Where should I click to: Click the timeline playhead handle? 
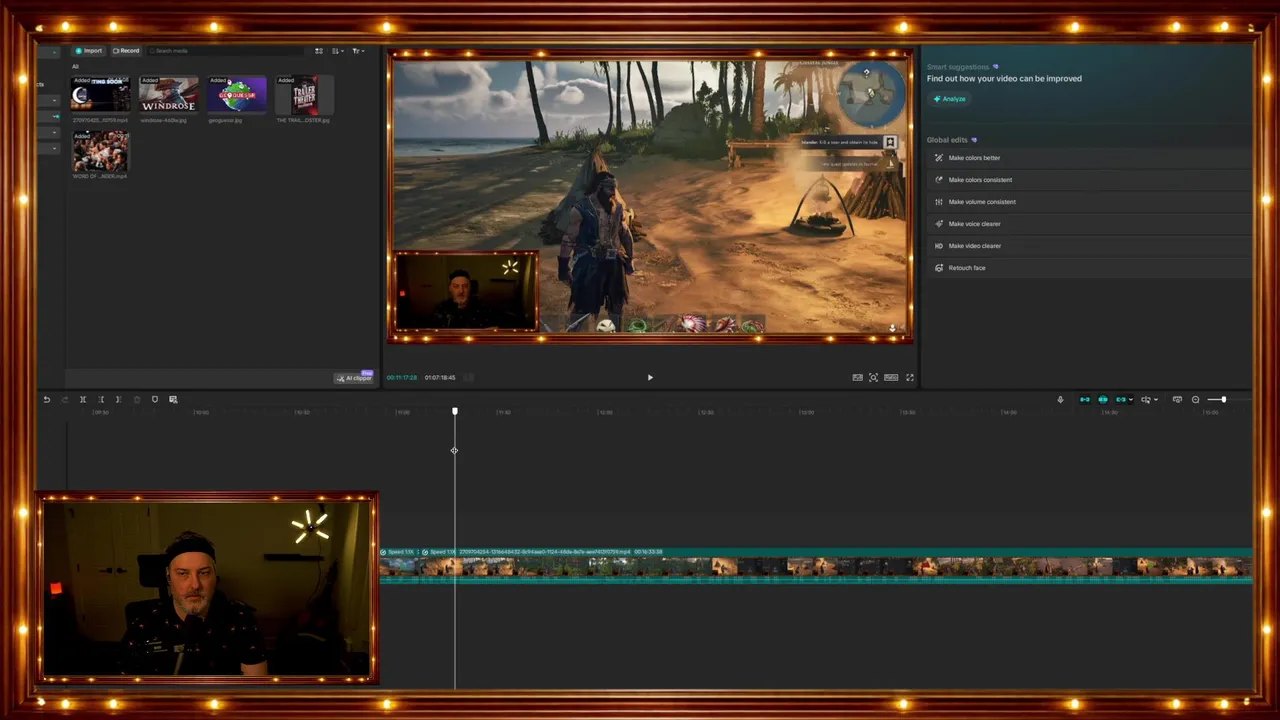coord(455,411)
